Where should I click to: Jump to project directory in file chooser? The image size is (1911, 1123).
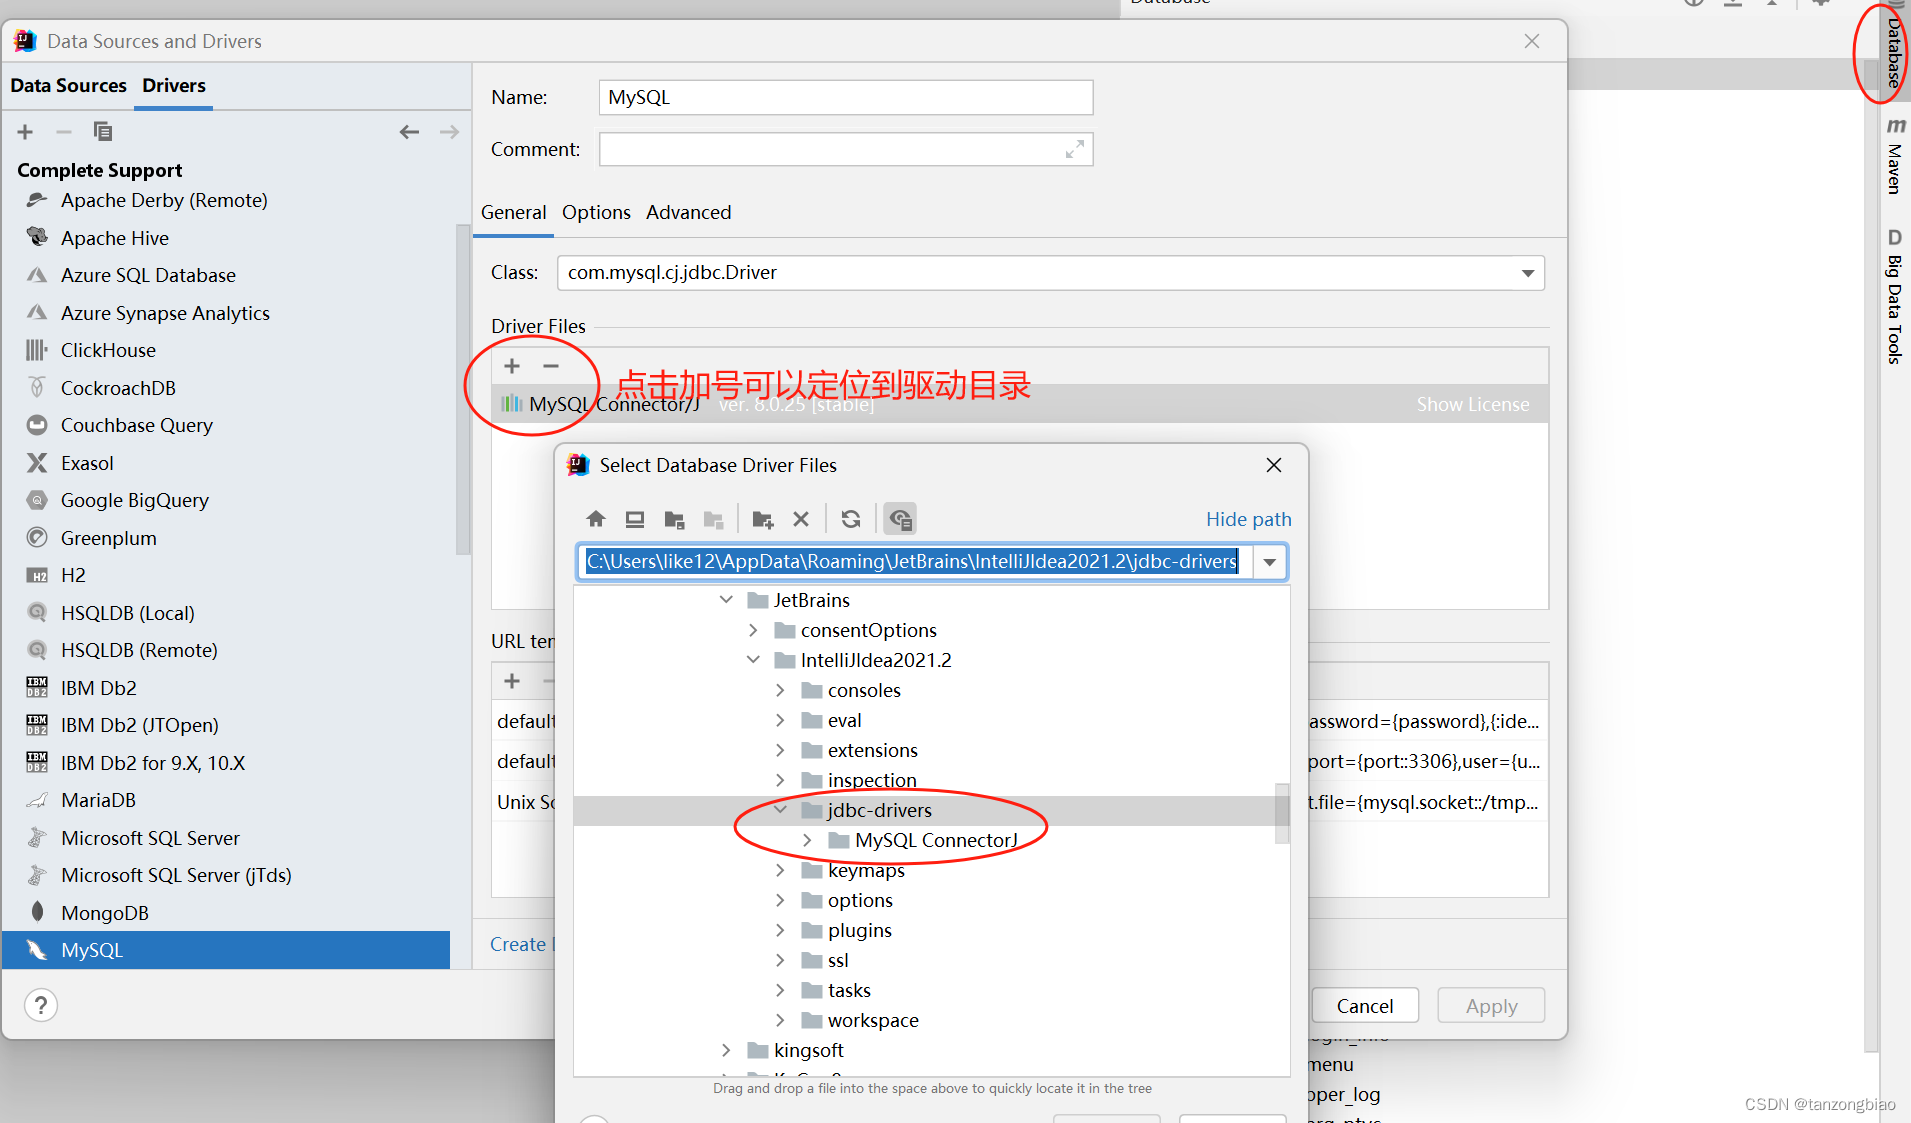tap(675, 519)
